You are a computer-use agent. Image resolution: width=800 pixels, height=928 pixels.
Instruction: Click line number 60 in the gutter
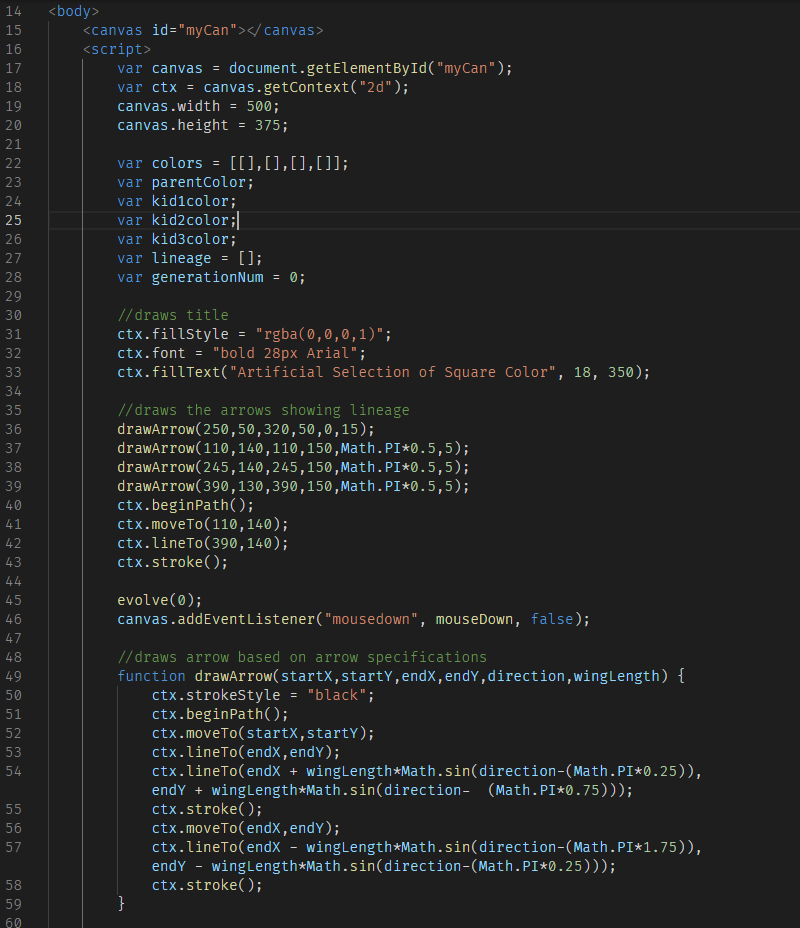13,923
